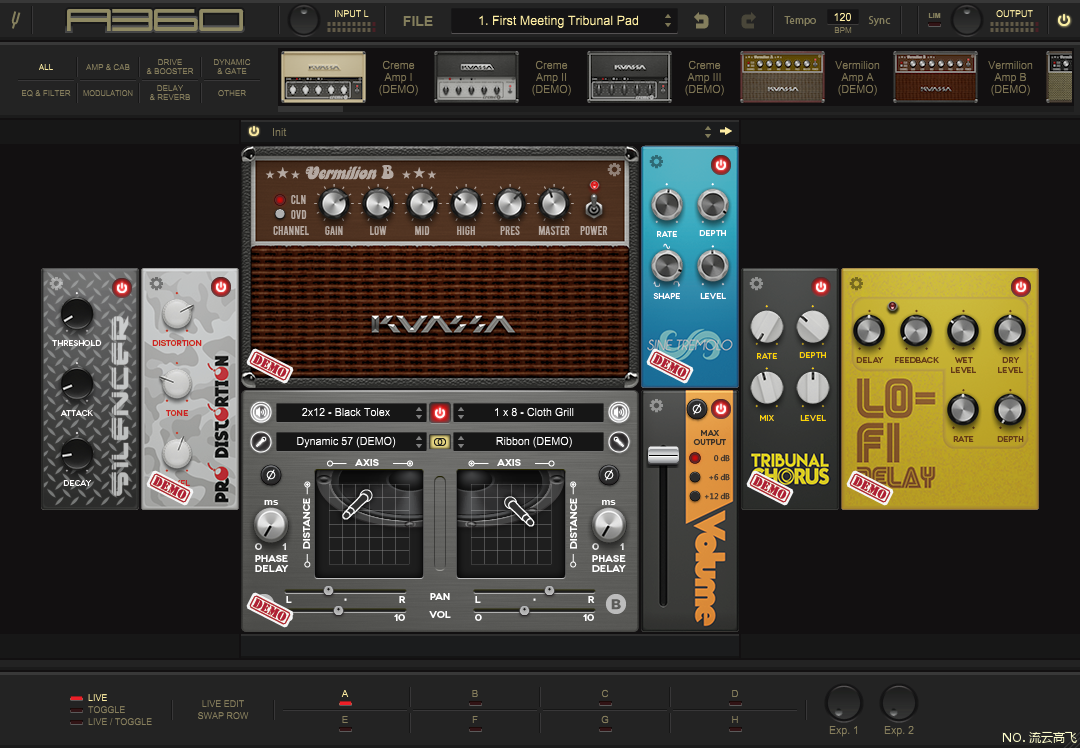Toggle Volume pedal power button
The height and width of the screenshot is (748, 1080).
coord(720,408)
